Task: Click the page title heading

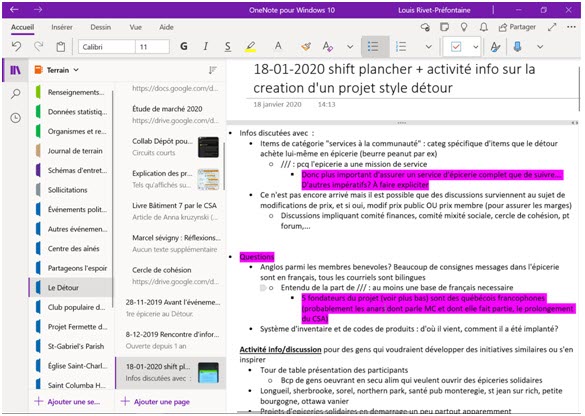Action: [395, 78]
